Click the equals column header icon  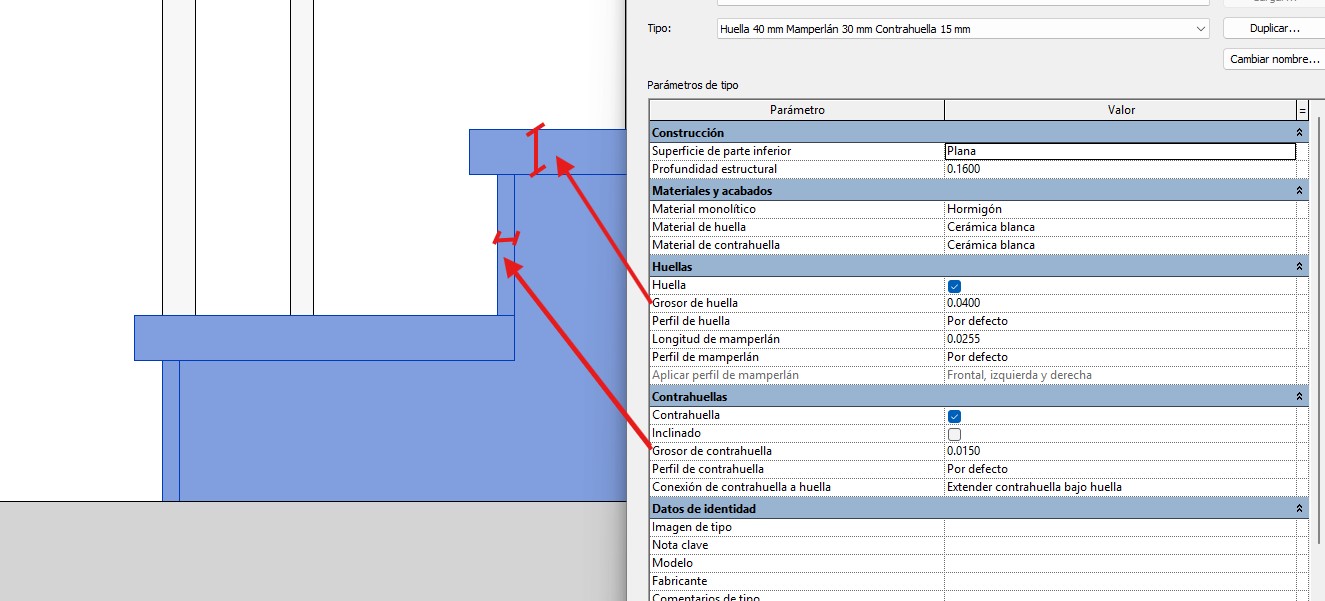point(1302,110)
